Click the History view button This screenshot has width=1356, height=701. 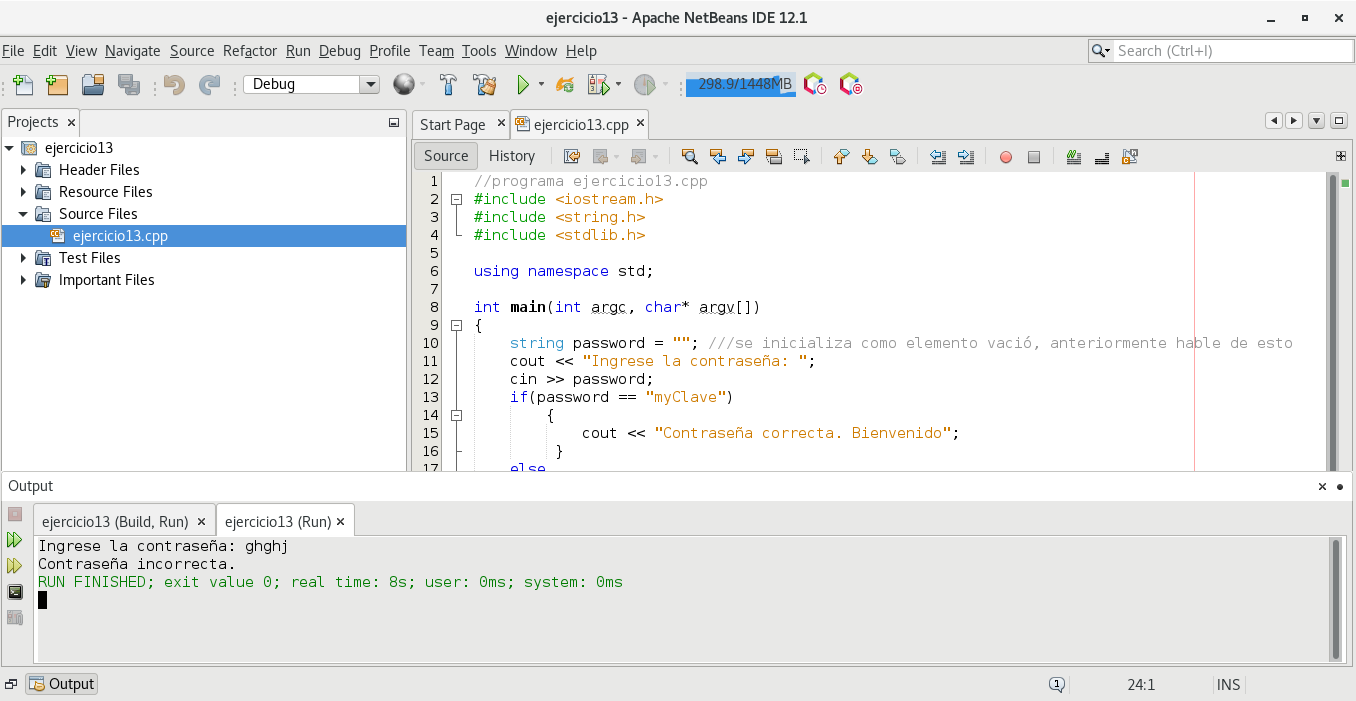pos(511,156)
